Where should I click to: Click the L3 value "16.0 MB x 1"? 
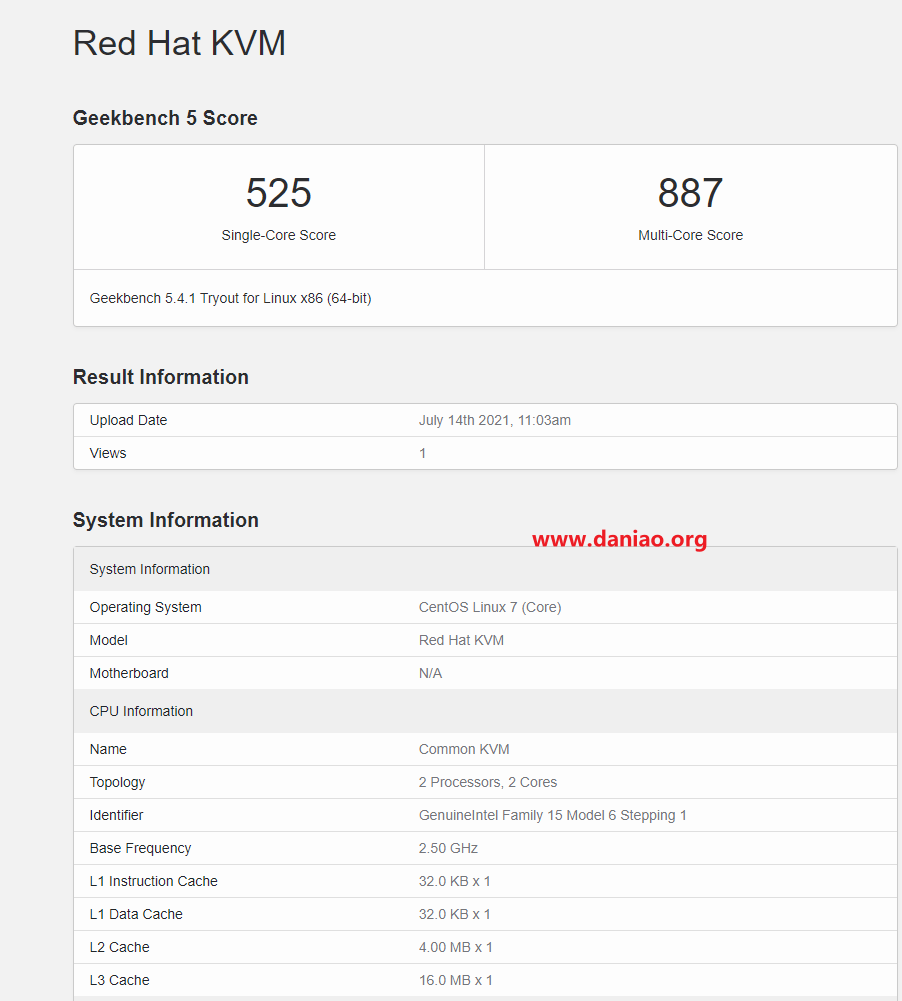(x=456, y=981)
